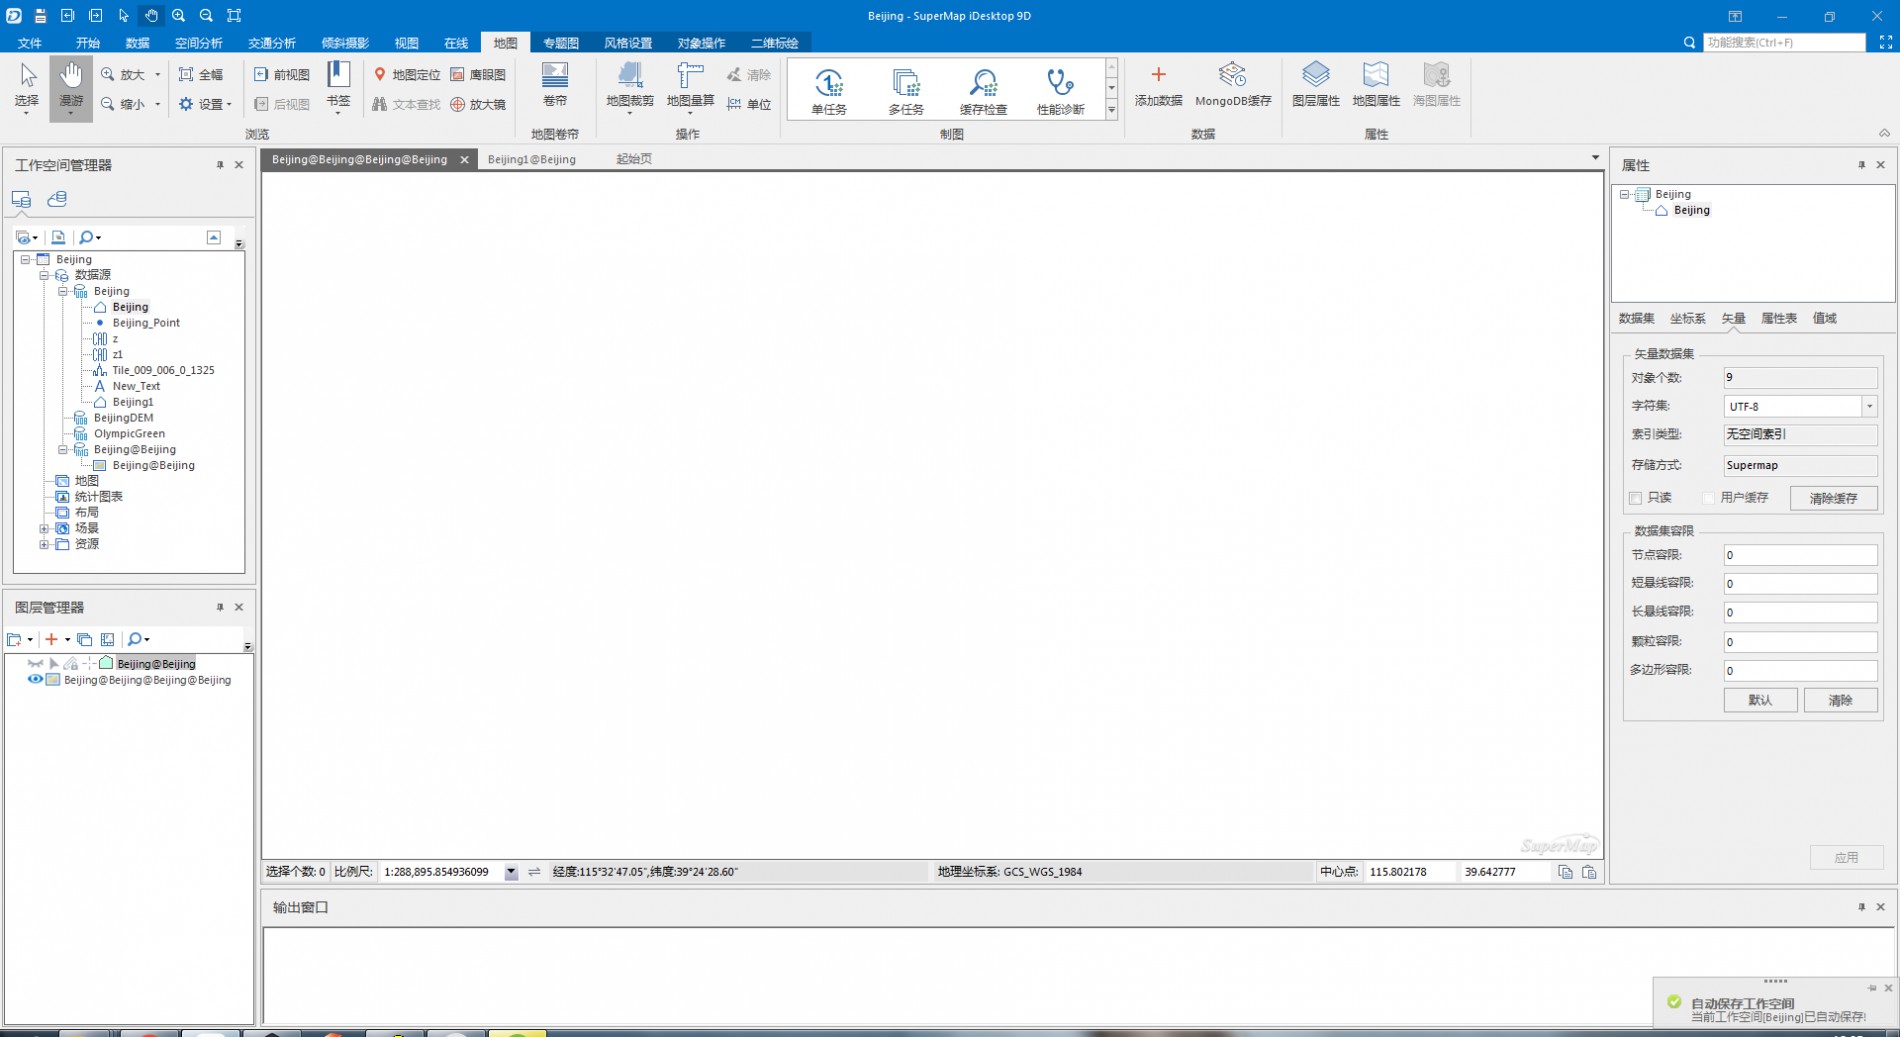Image resolution: width=1900 pixels, height=1037 pixels.
Task: Pin the 输出窗口 panel
Action: [1861, 907]
